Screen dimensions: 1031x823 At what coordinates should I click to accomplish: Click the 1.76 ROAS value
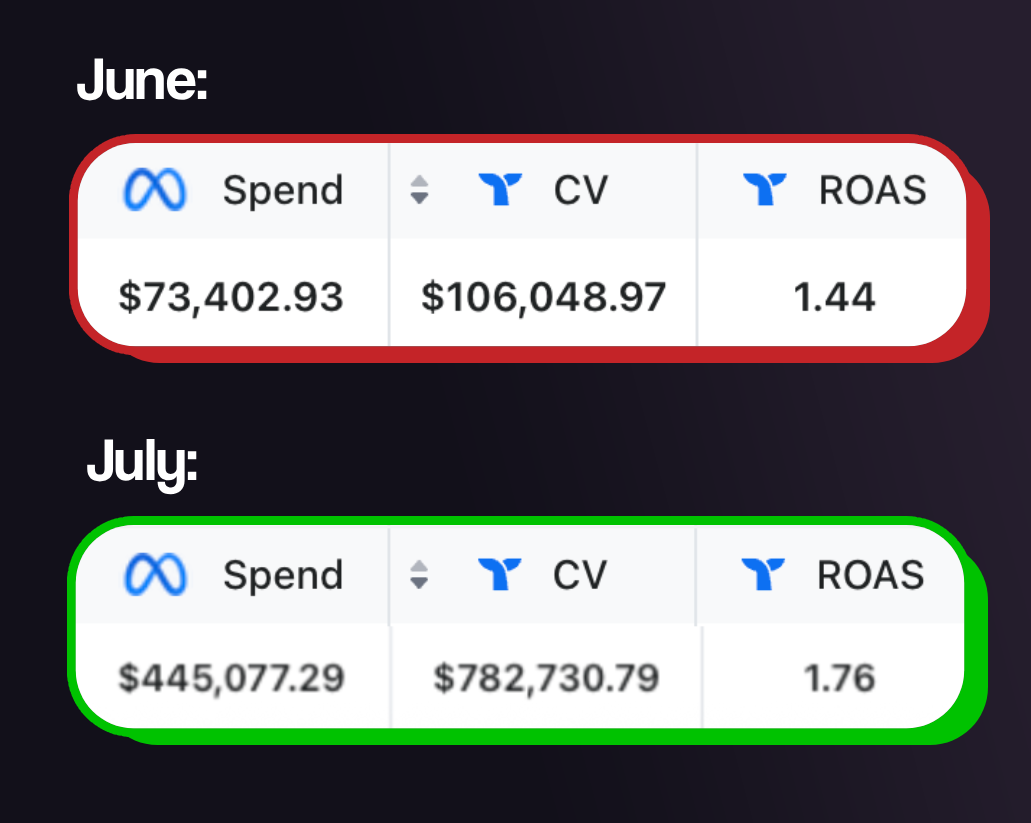click(840, 678)
